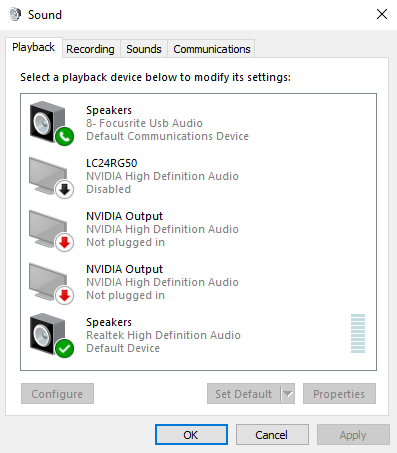Click the Configure button
Image resolution: width=397 pixels, height=453 pixels.
[57, 394]
